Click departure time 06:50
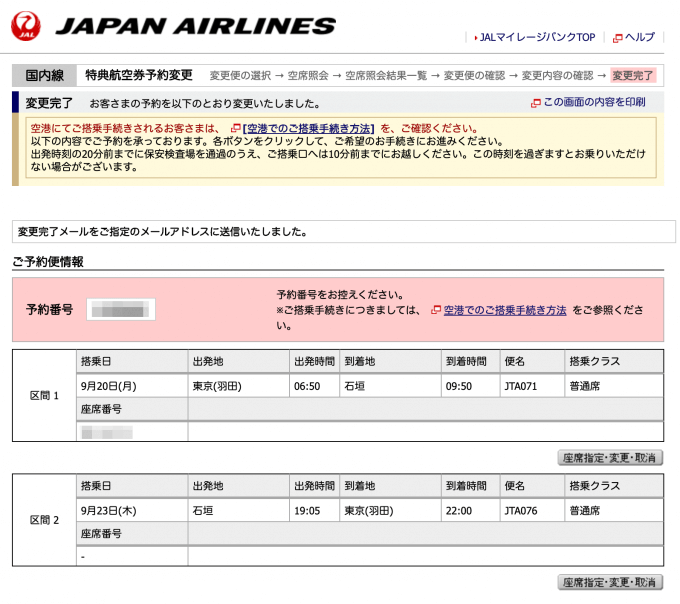 pyautogui.click(x=307, y=386)
